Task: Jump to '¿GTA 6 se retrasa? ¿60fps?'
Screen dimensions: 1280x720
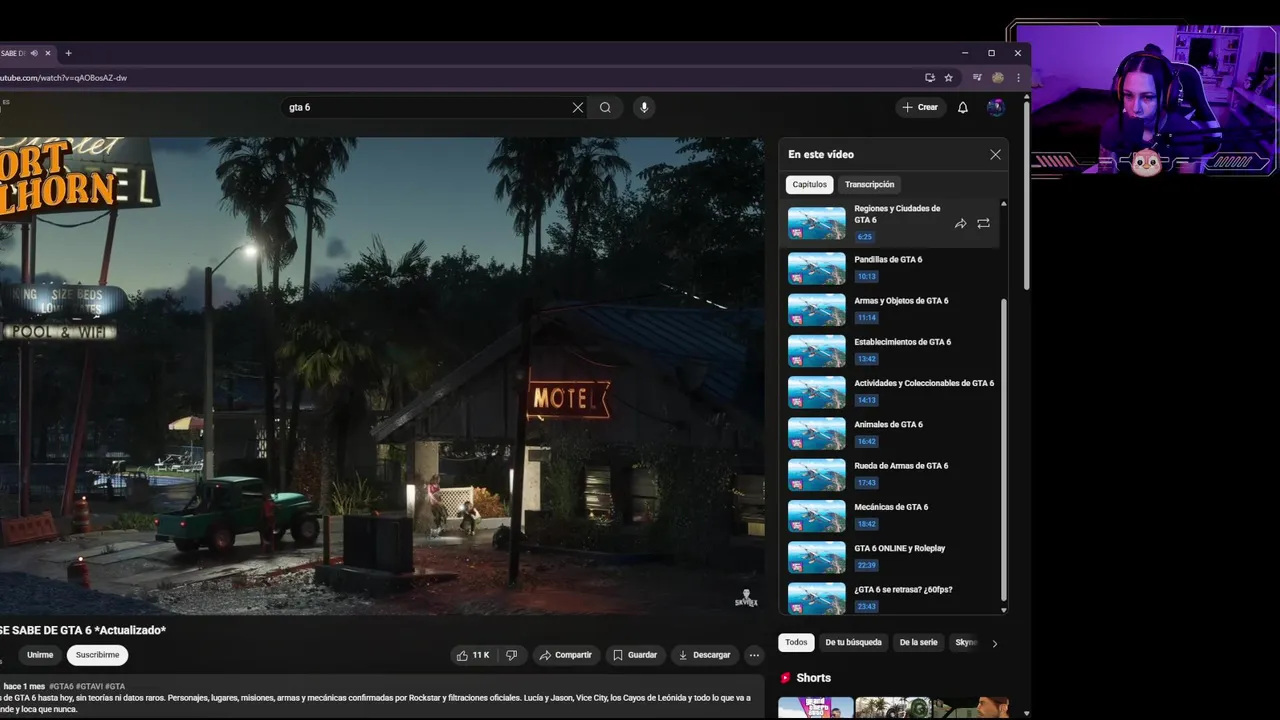Action: tap(888, 596)
